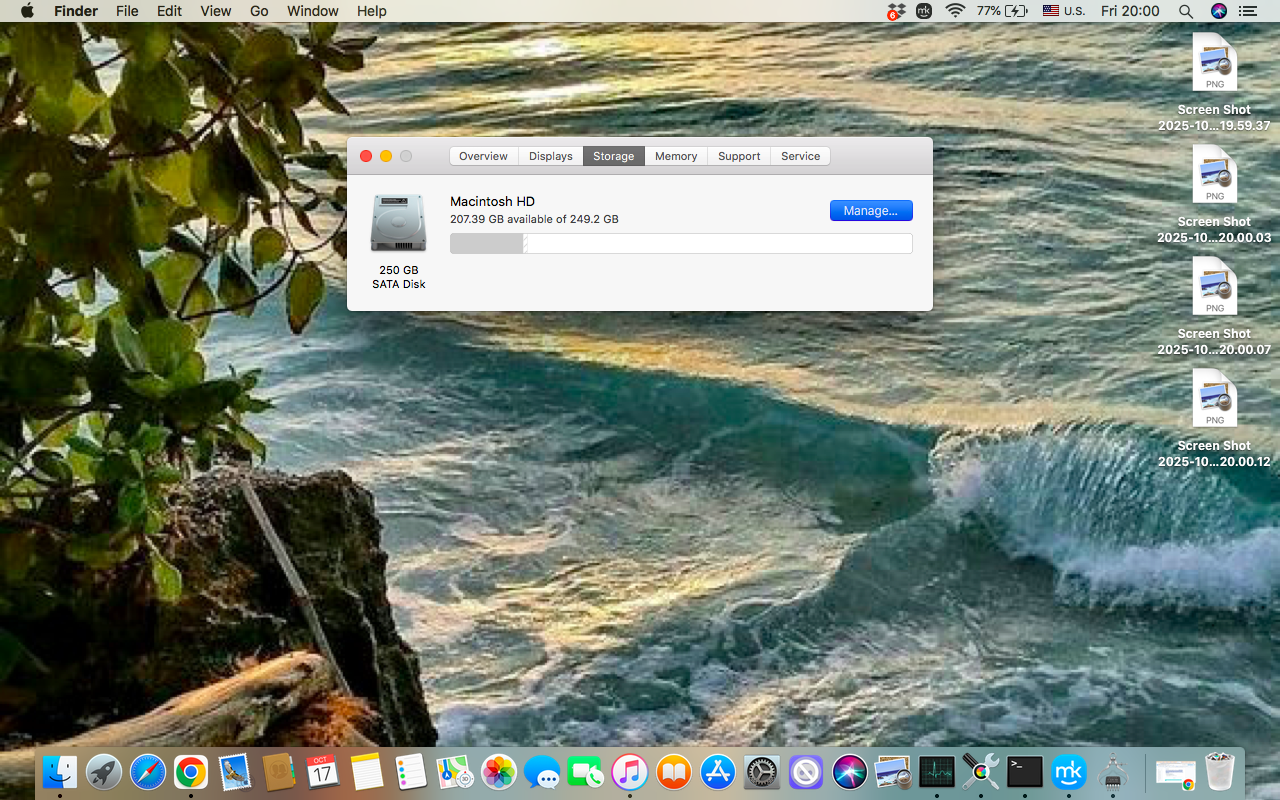The image size is (1280, 800).
Task: Switch to the Memory tab
Action: coord(676,156)
